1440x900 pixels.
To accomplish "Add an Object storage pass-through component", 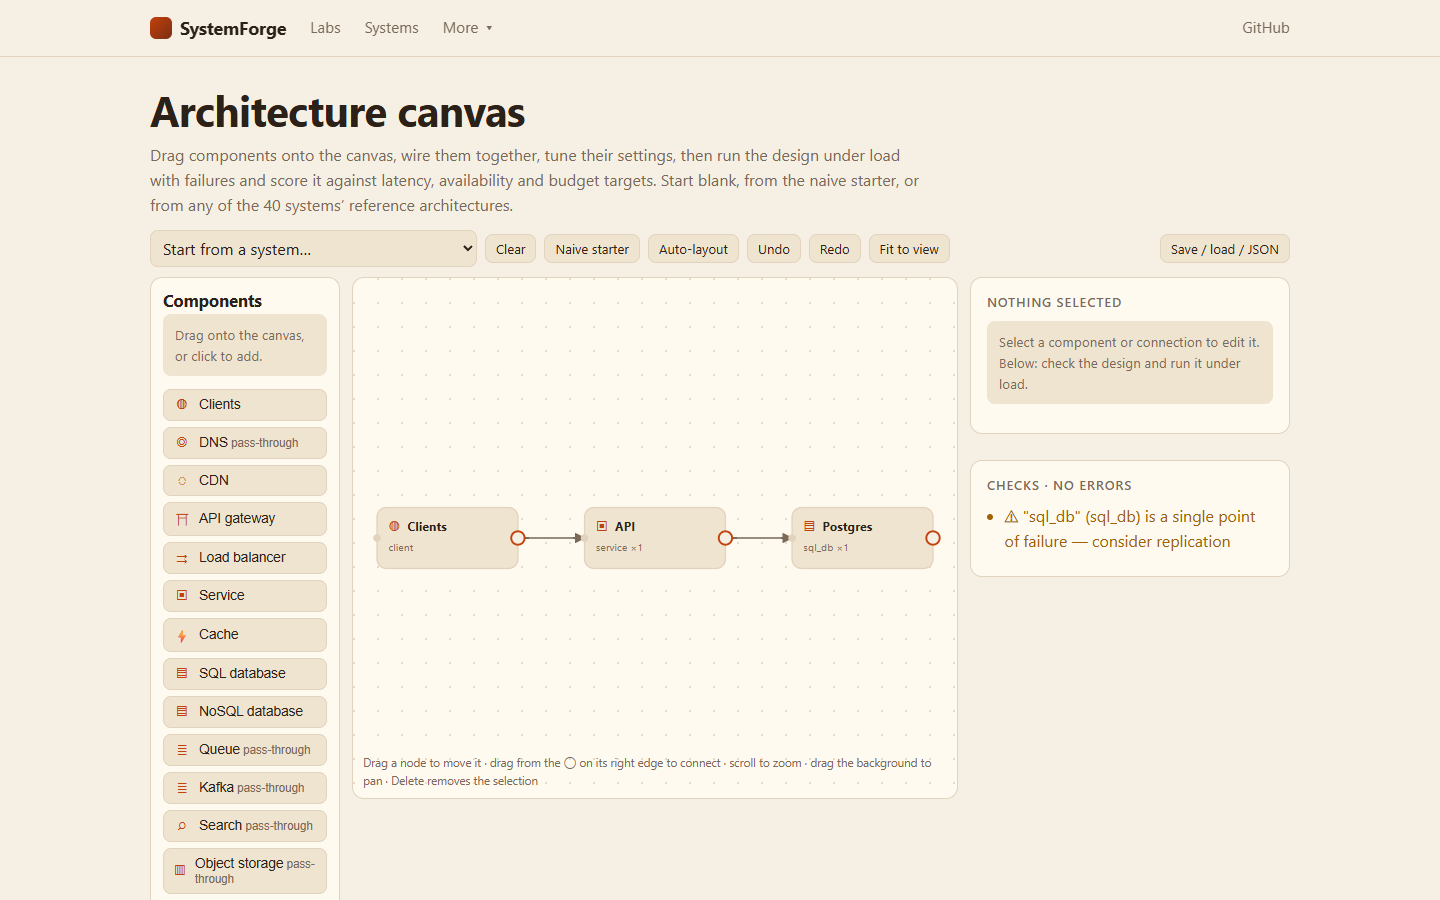I will point(245,871).
